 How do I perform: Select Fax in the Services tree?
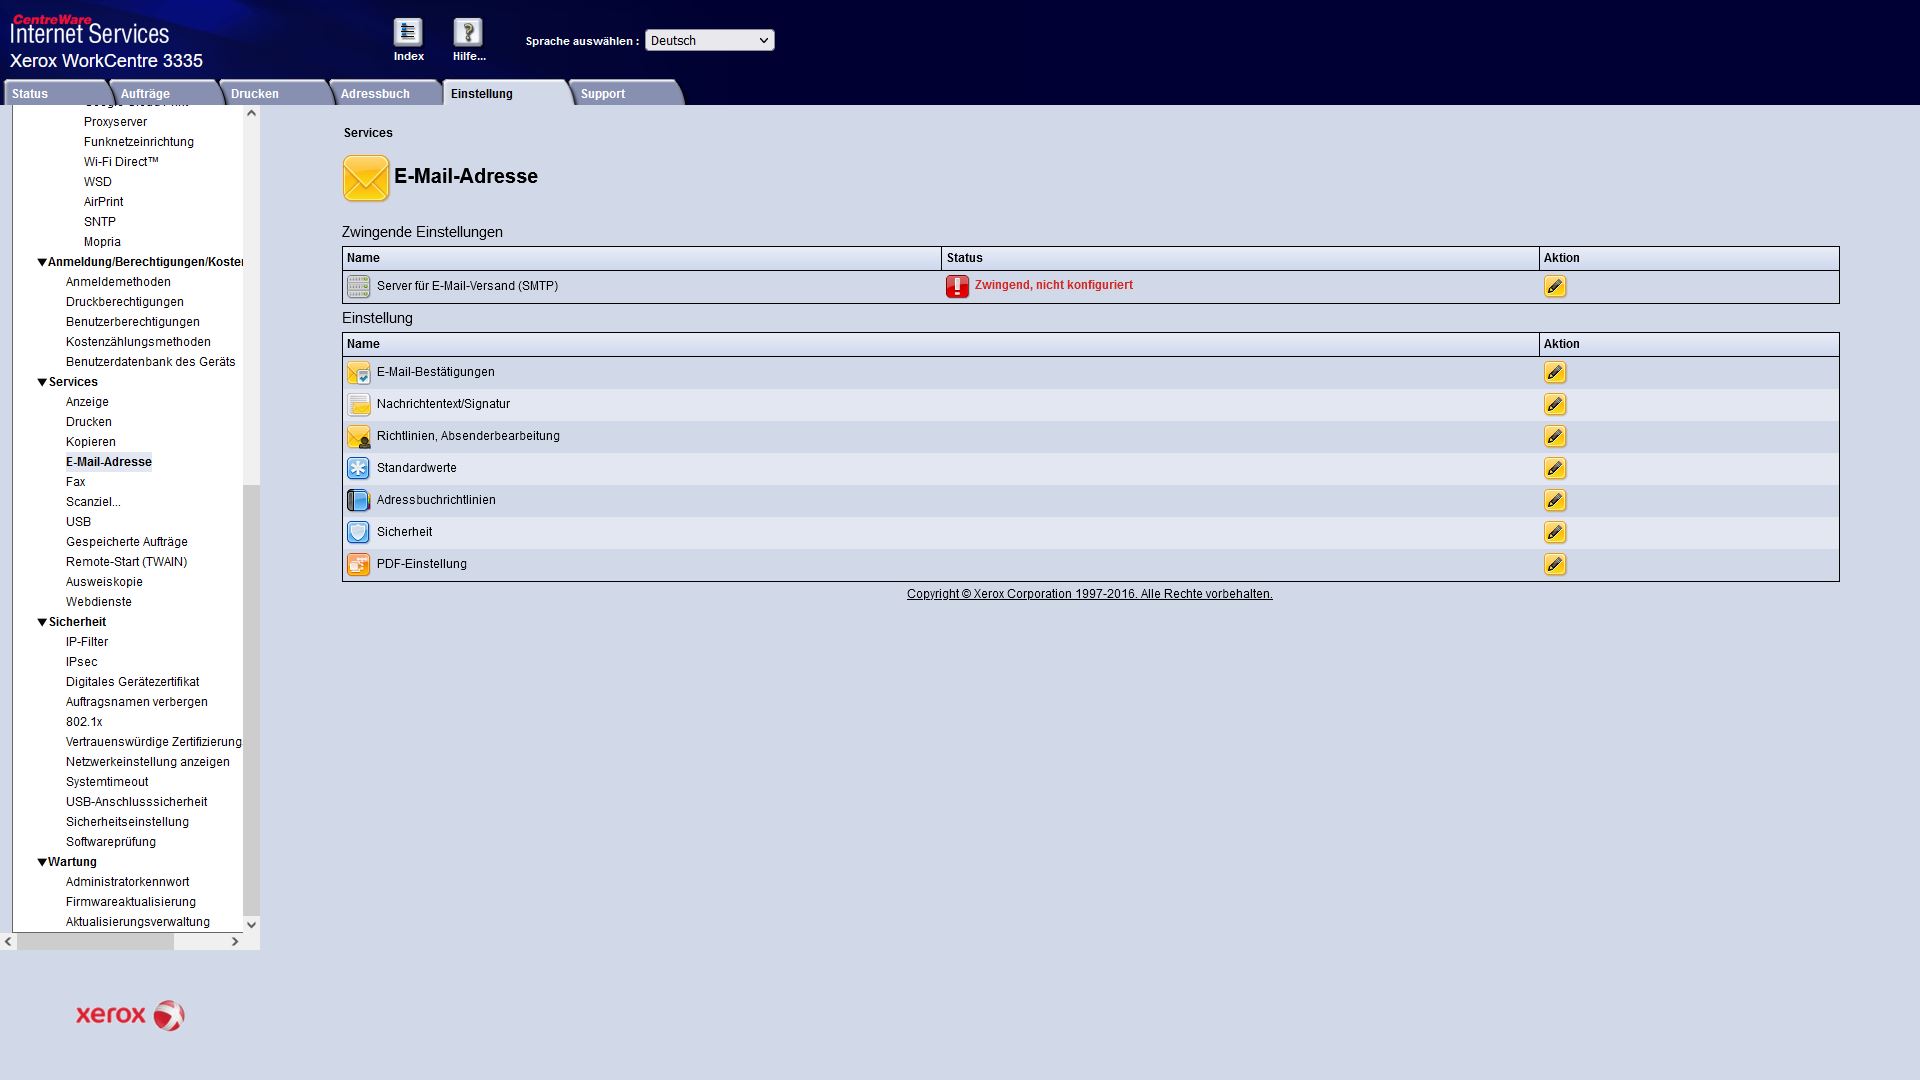(x=76, y=482)
